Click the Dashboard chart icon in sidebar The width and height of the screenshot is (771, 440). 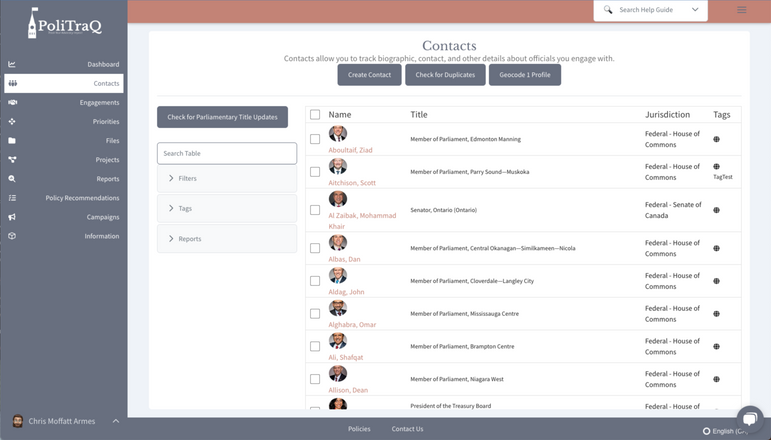12,64
